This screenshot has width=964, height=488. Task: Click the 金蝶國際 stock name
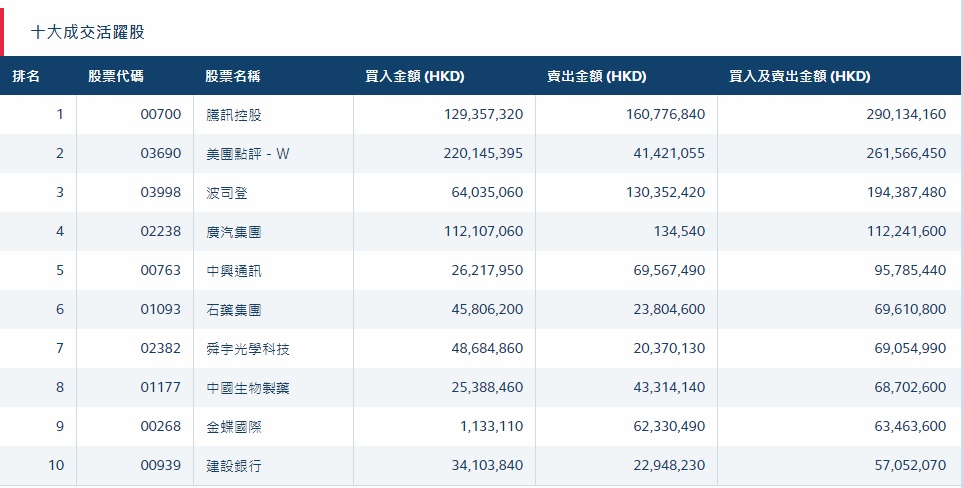(233, 427)
